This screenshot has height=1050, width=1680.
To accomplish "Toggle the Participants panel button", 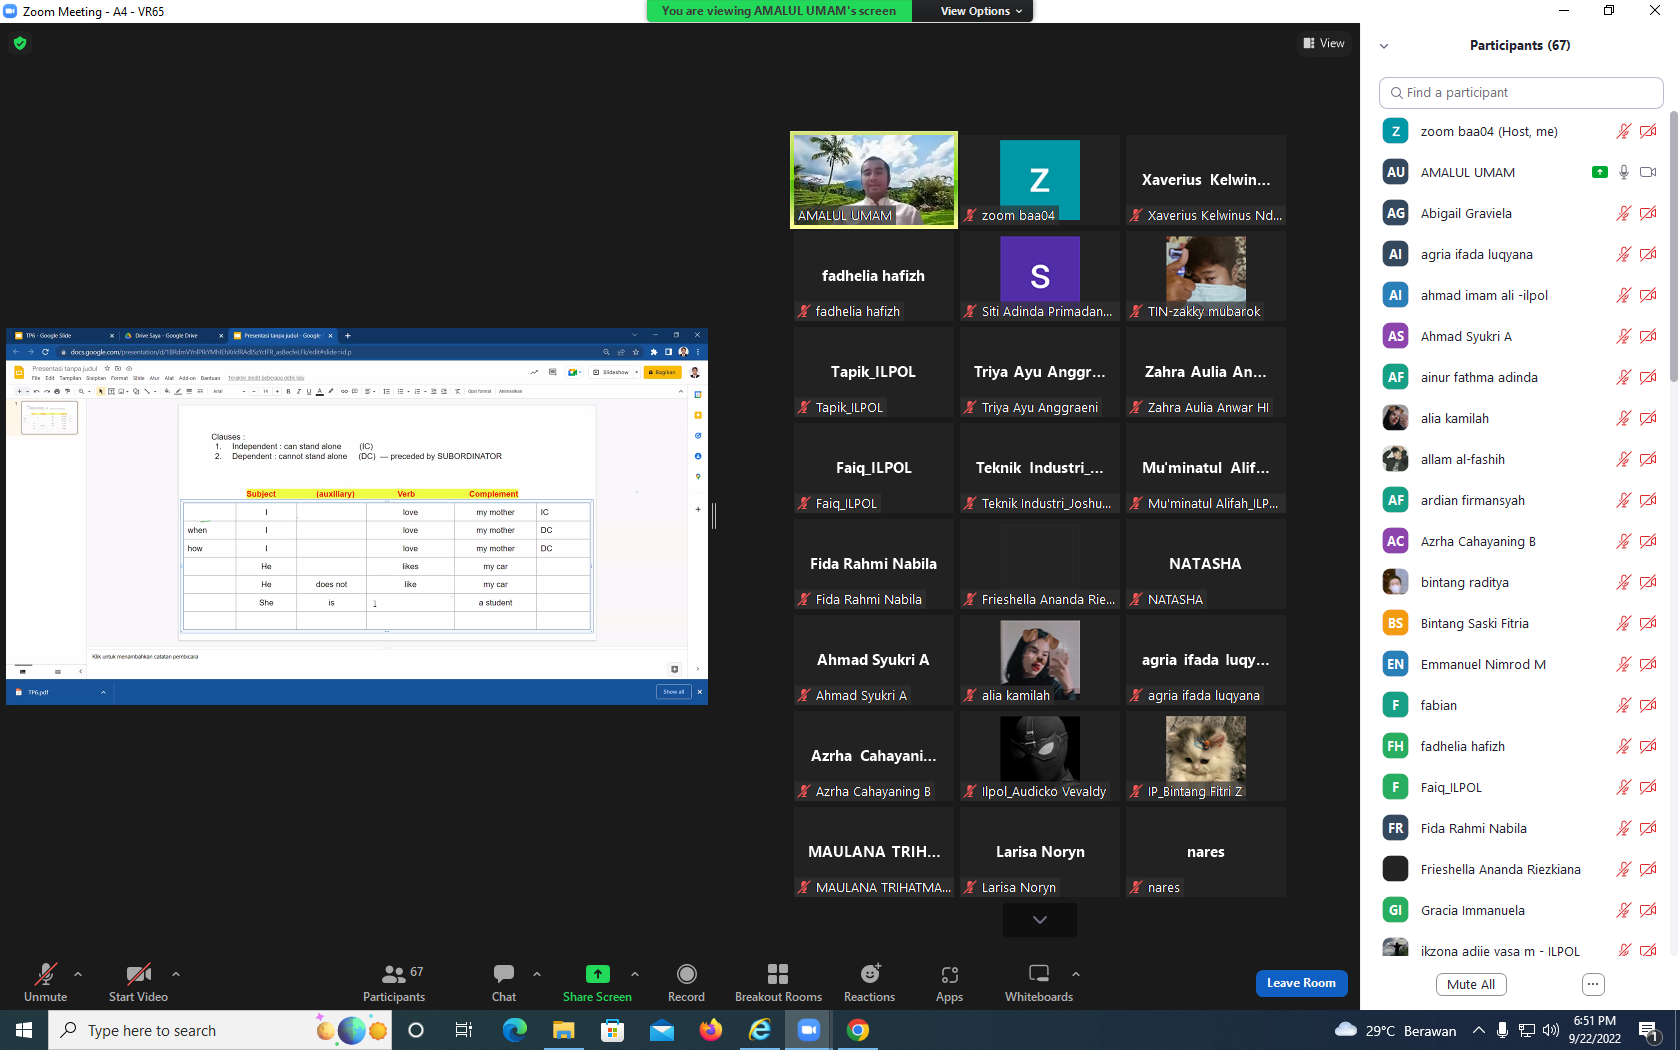I will pos(394,974).
